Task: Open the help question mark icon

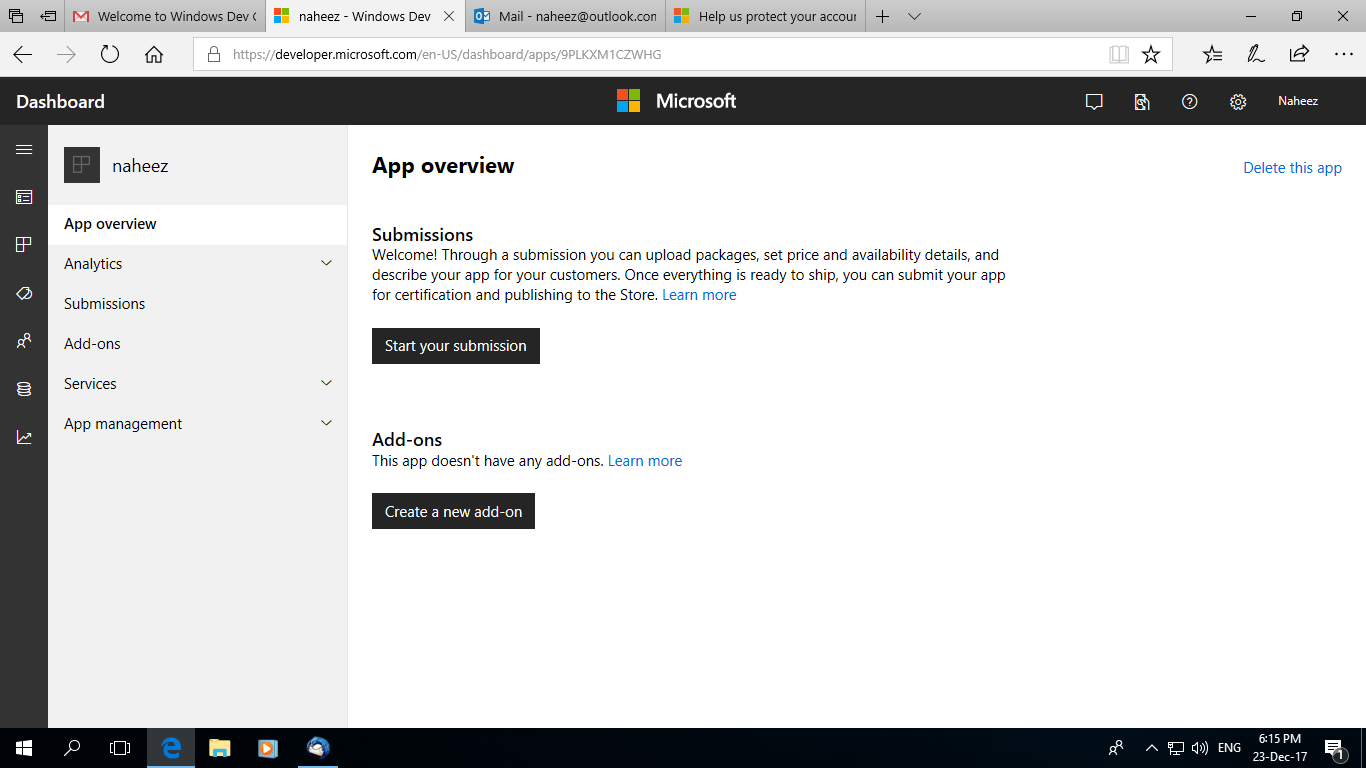Action: click(1189, 101)
